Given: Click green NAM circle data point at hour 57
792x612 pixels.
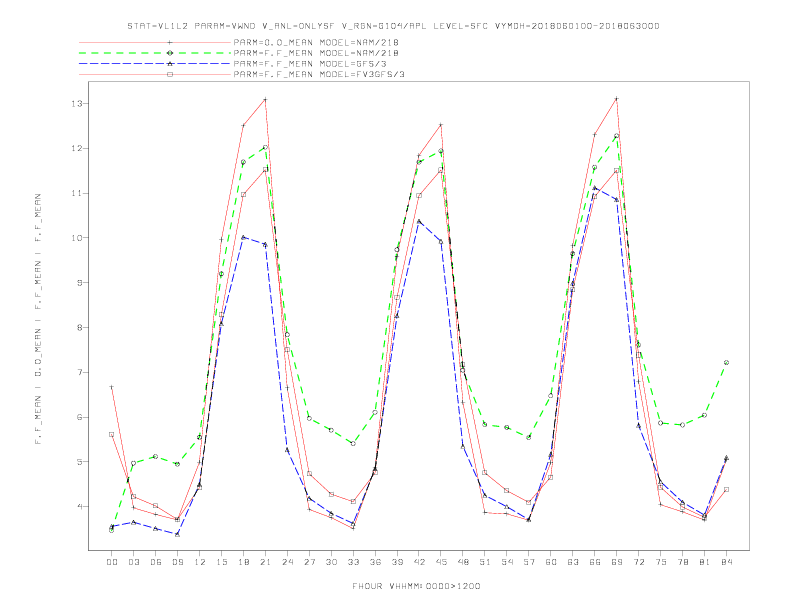Looking at the screenshot, I should pyautogui.click(x=529, y=437).
